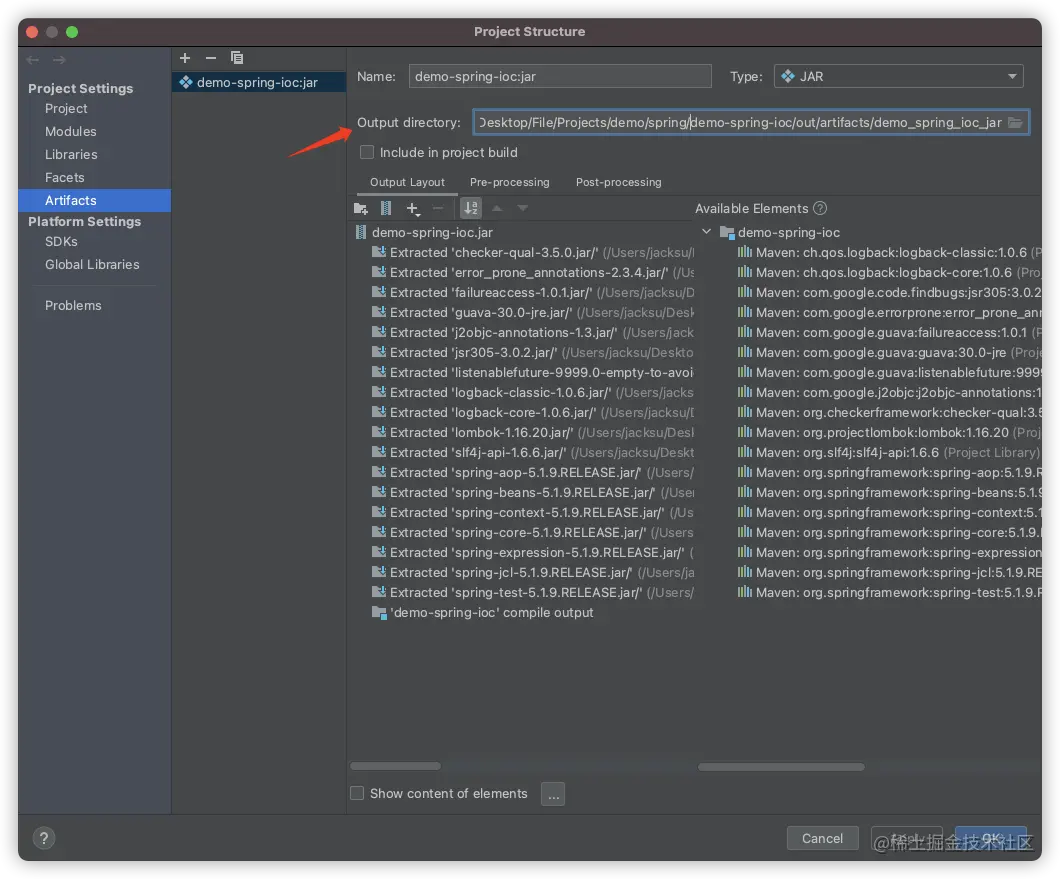Open Global Libraries settings
This screenshot has height=879, width=1060.
click(92, 265)
